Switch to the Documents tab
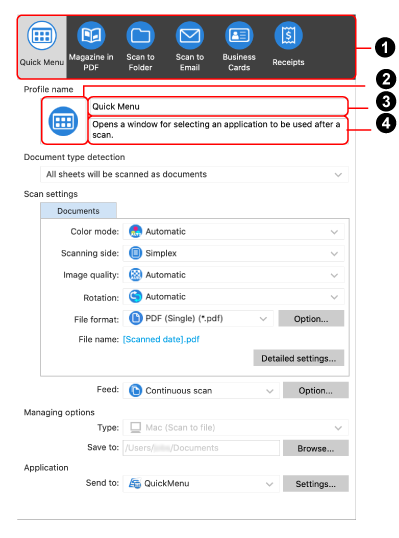This screenshot has height=538, width=399. (79, 211)
